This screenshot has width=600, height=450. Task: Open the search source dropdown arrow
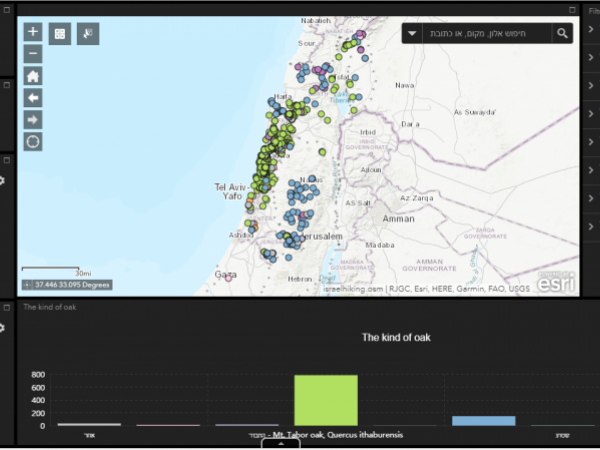coord(413,34)
